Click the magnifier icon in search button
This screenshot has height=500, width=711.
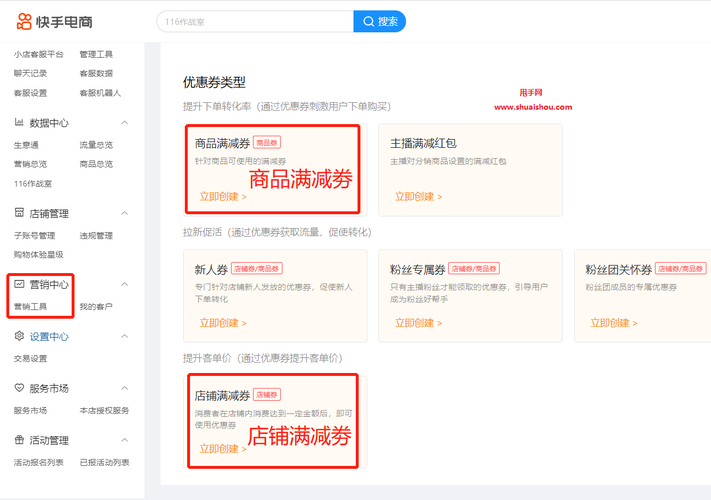point(369,21)
